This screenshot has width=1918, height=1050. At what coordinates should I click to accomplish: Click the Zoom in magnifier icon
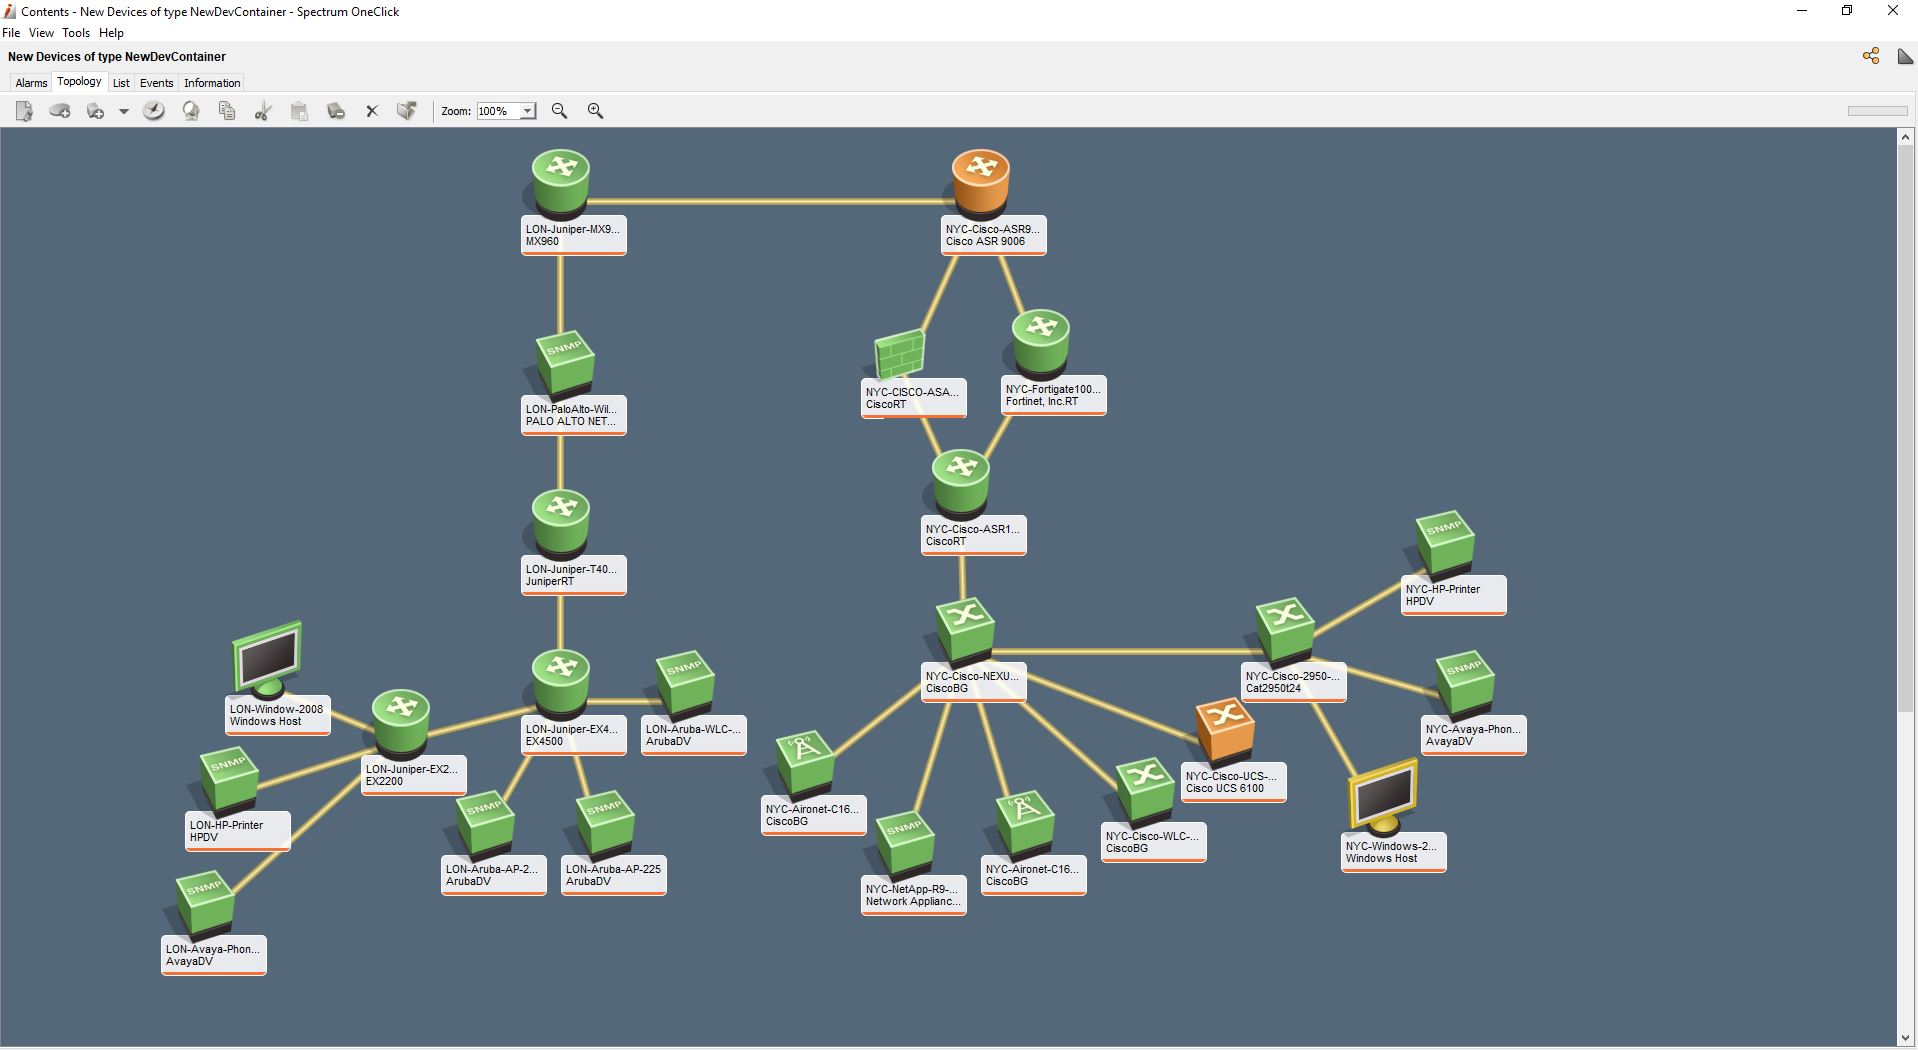[596, 111]
